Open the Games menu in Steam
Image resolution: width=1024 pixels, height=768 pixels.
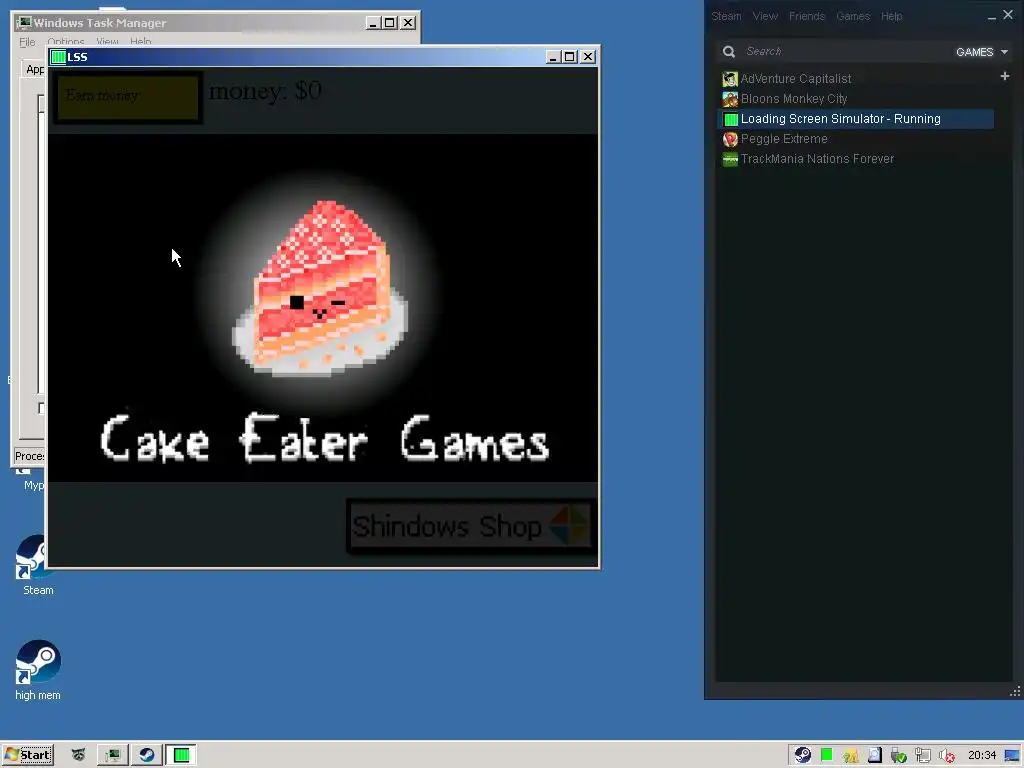pyautogui.click(x=853, y=16)
